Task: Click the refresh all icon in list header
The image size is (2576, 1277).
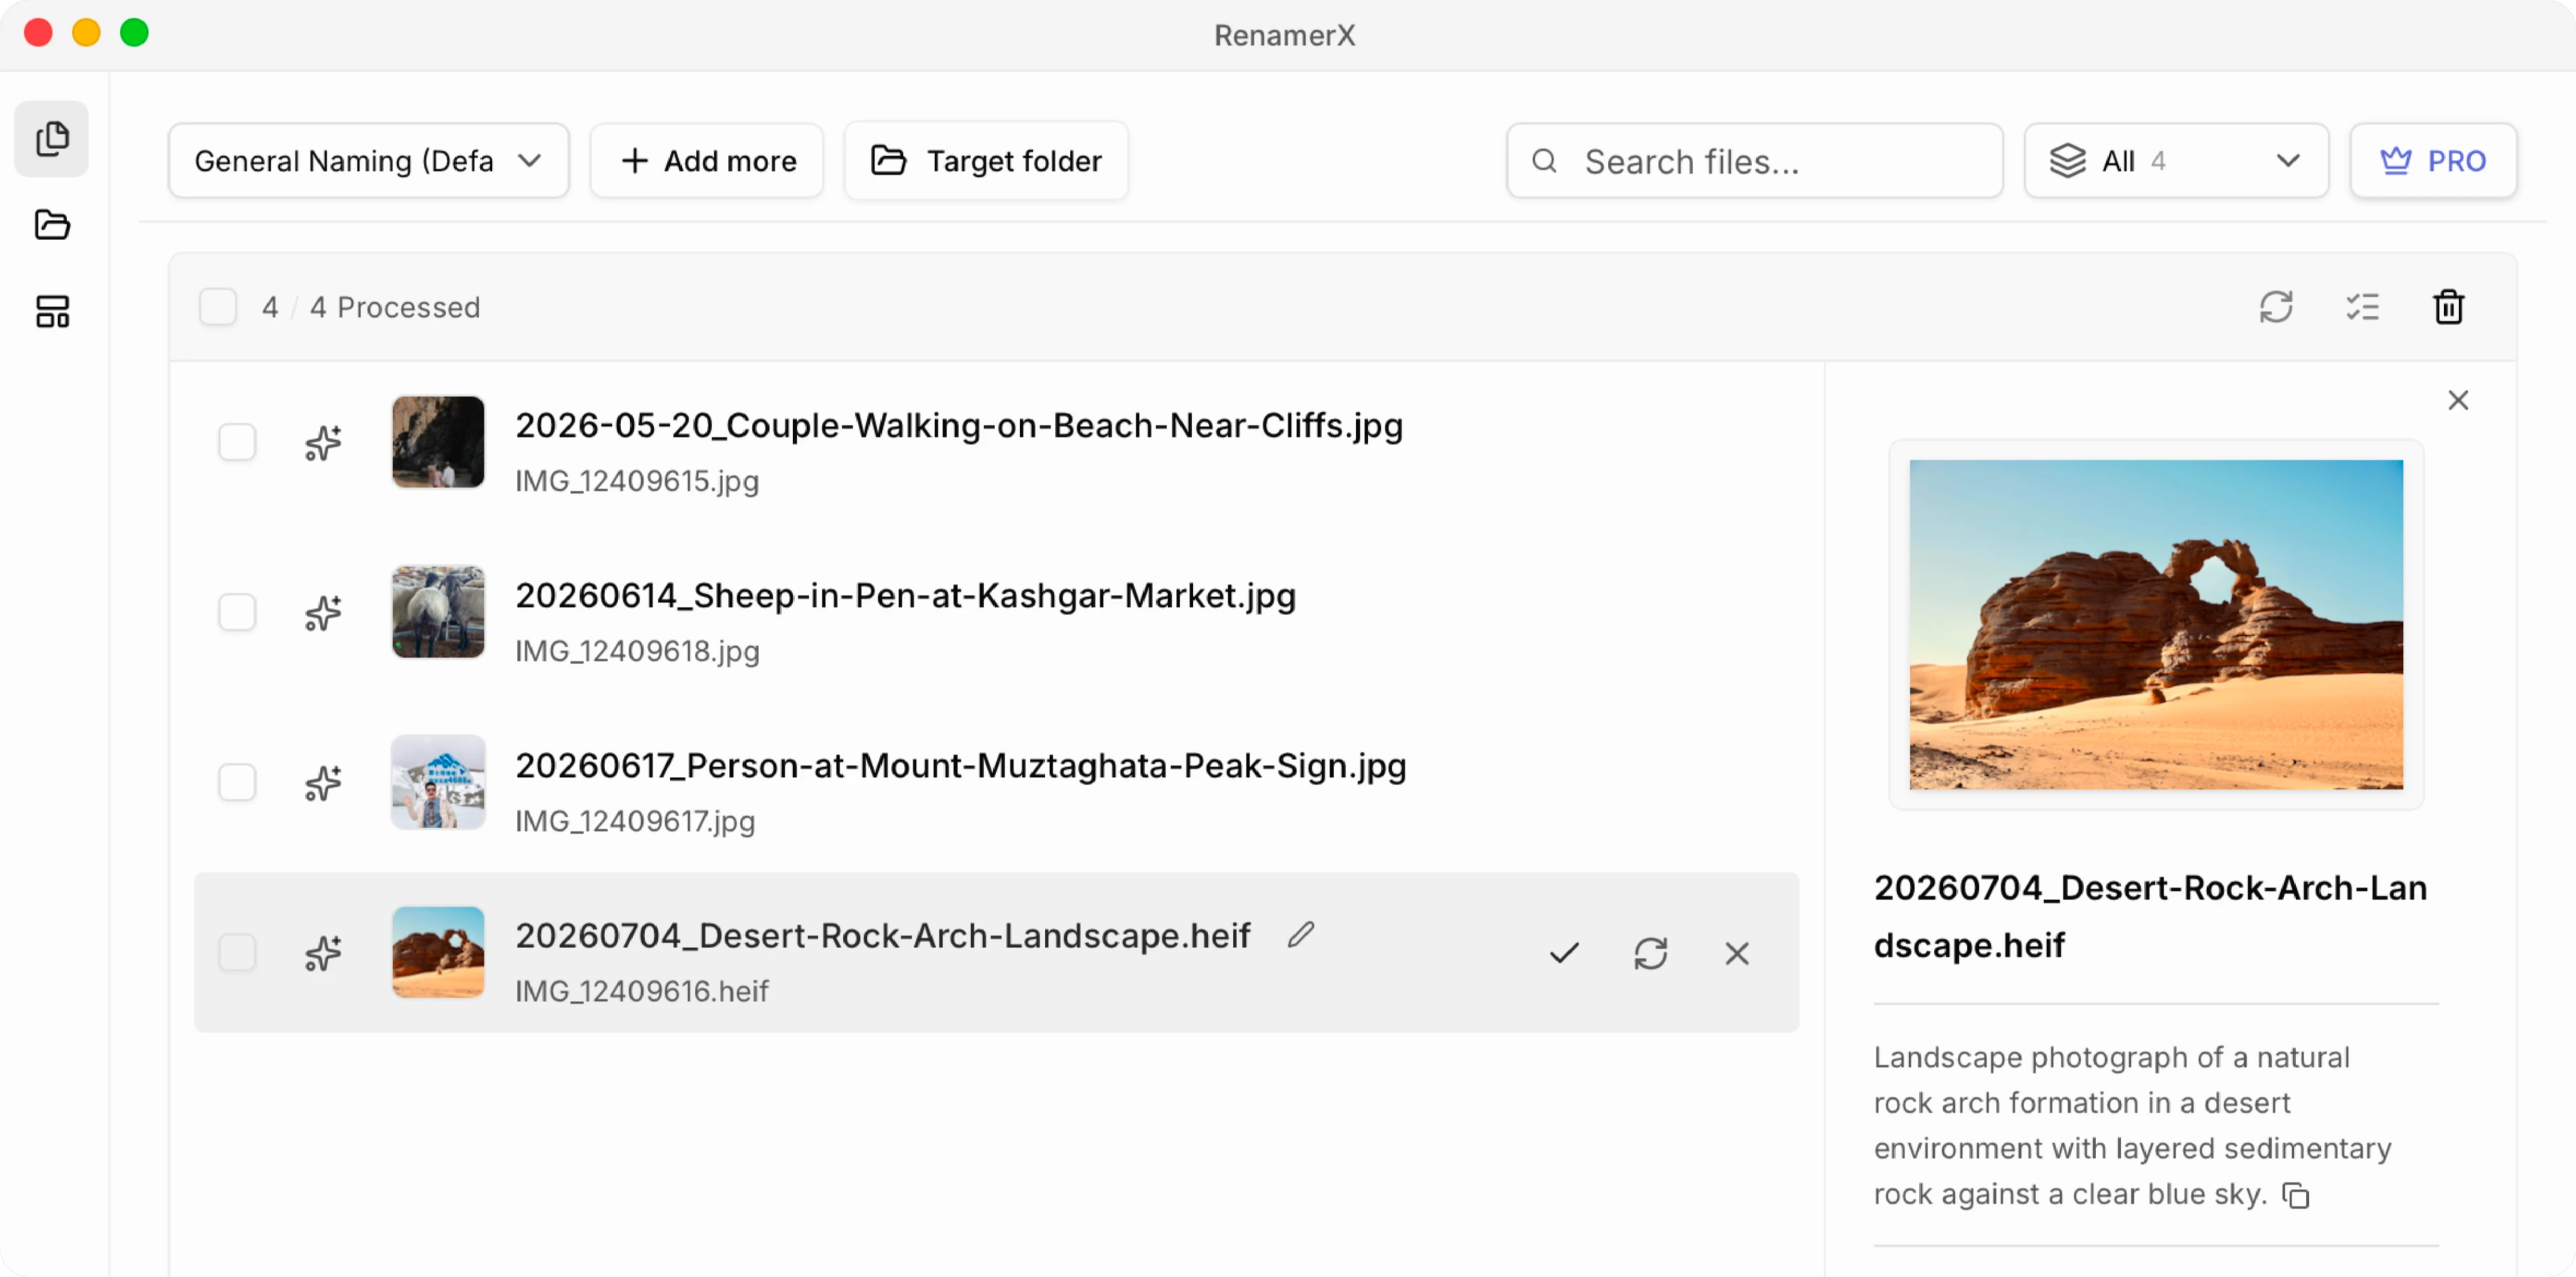Action: tap(2275, 307)
